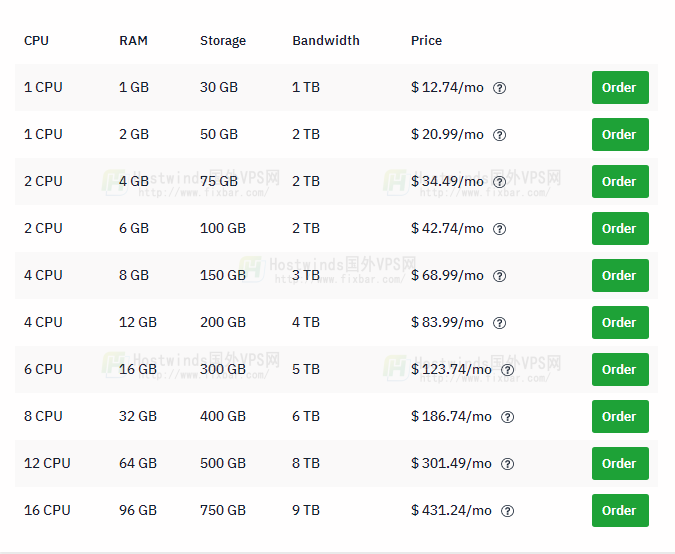Click the CPU column header
The image size is (675, 554).
pos(36,40)
